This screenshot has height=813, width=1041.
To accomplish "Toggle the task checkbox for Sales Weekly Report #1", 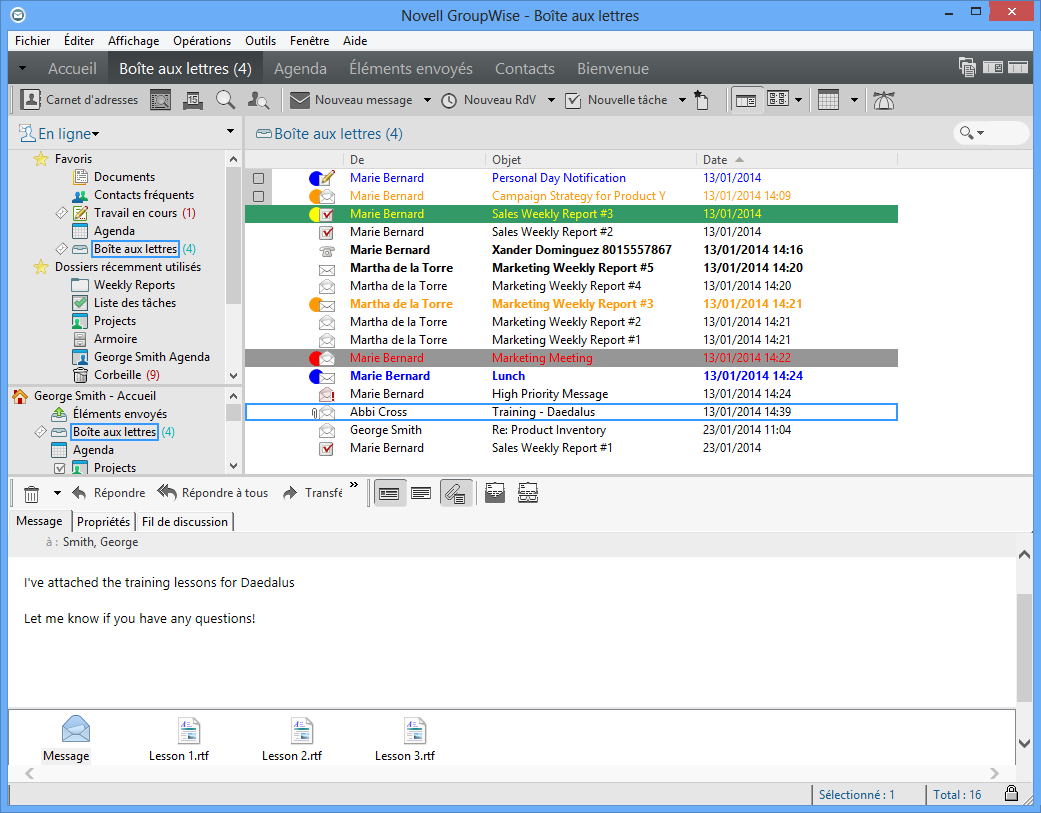I will 327,449.
